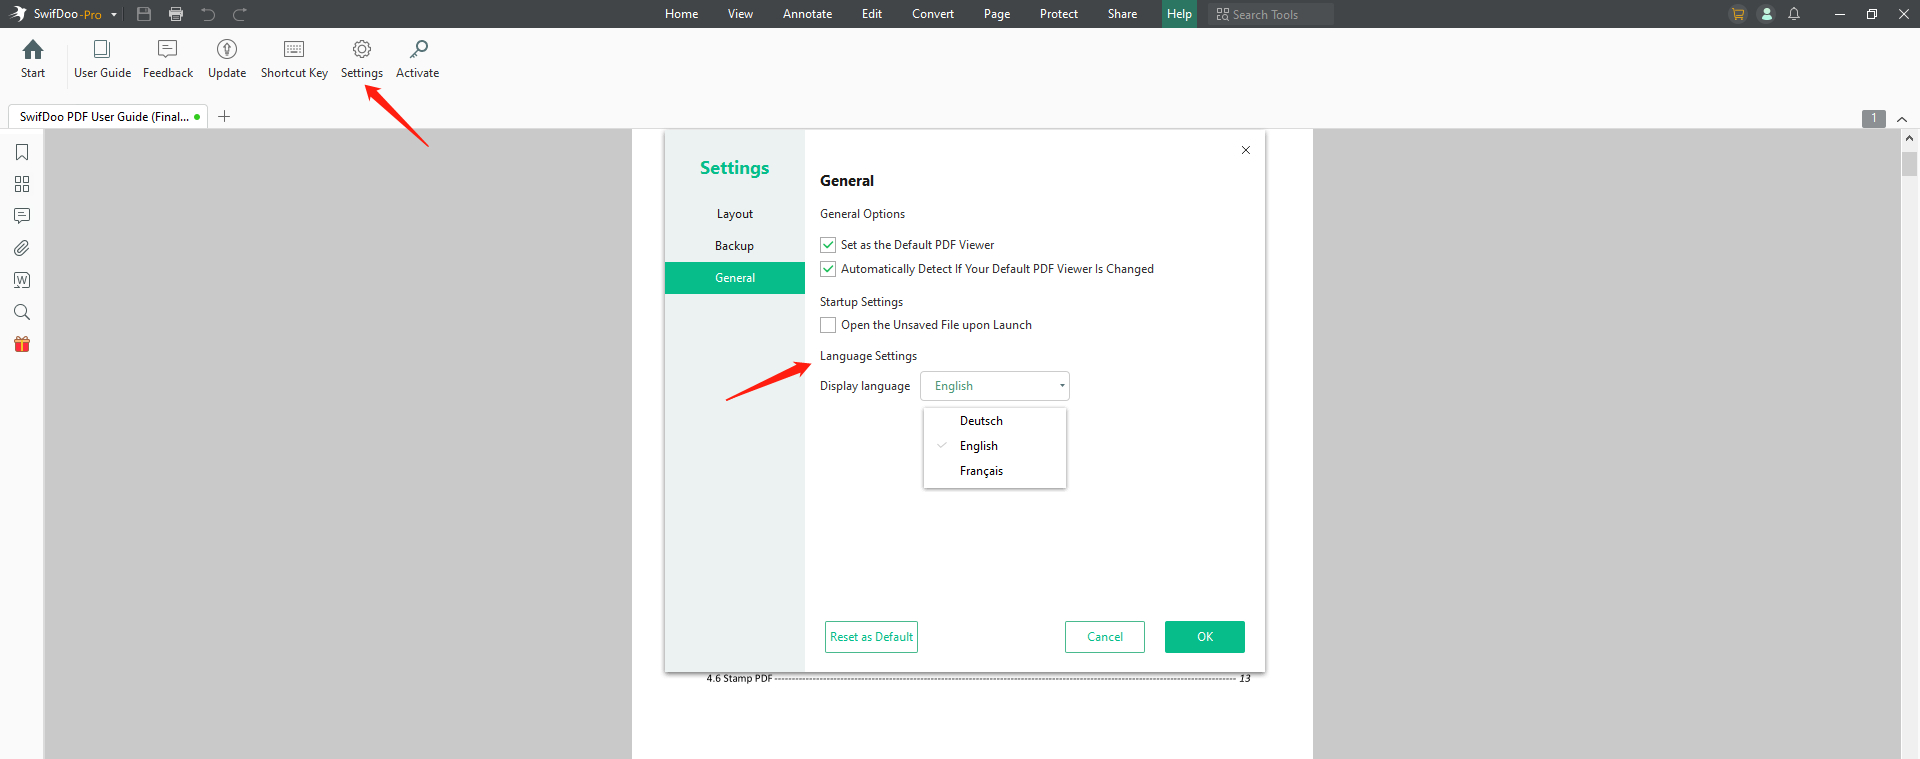
Task: Click the Update icon in toolbar
Action: click(227, 59)
